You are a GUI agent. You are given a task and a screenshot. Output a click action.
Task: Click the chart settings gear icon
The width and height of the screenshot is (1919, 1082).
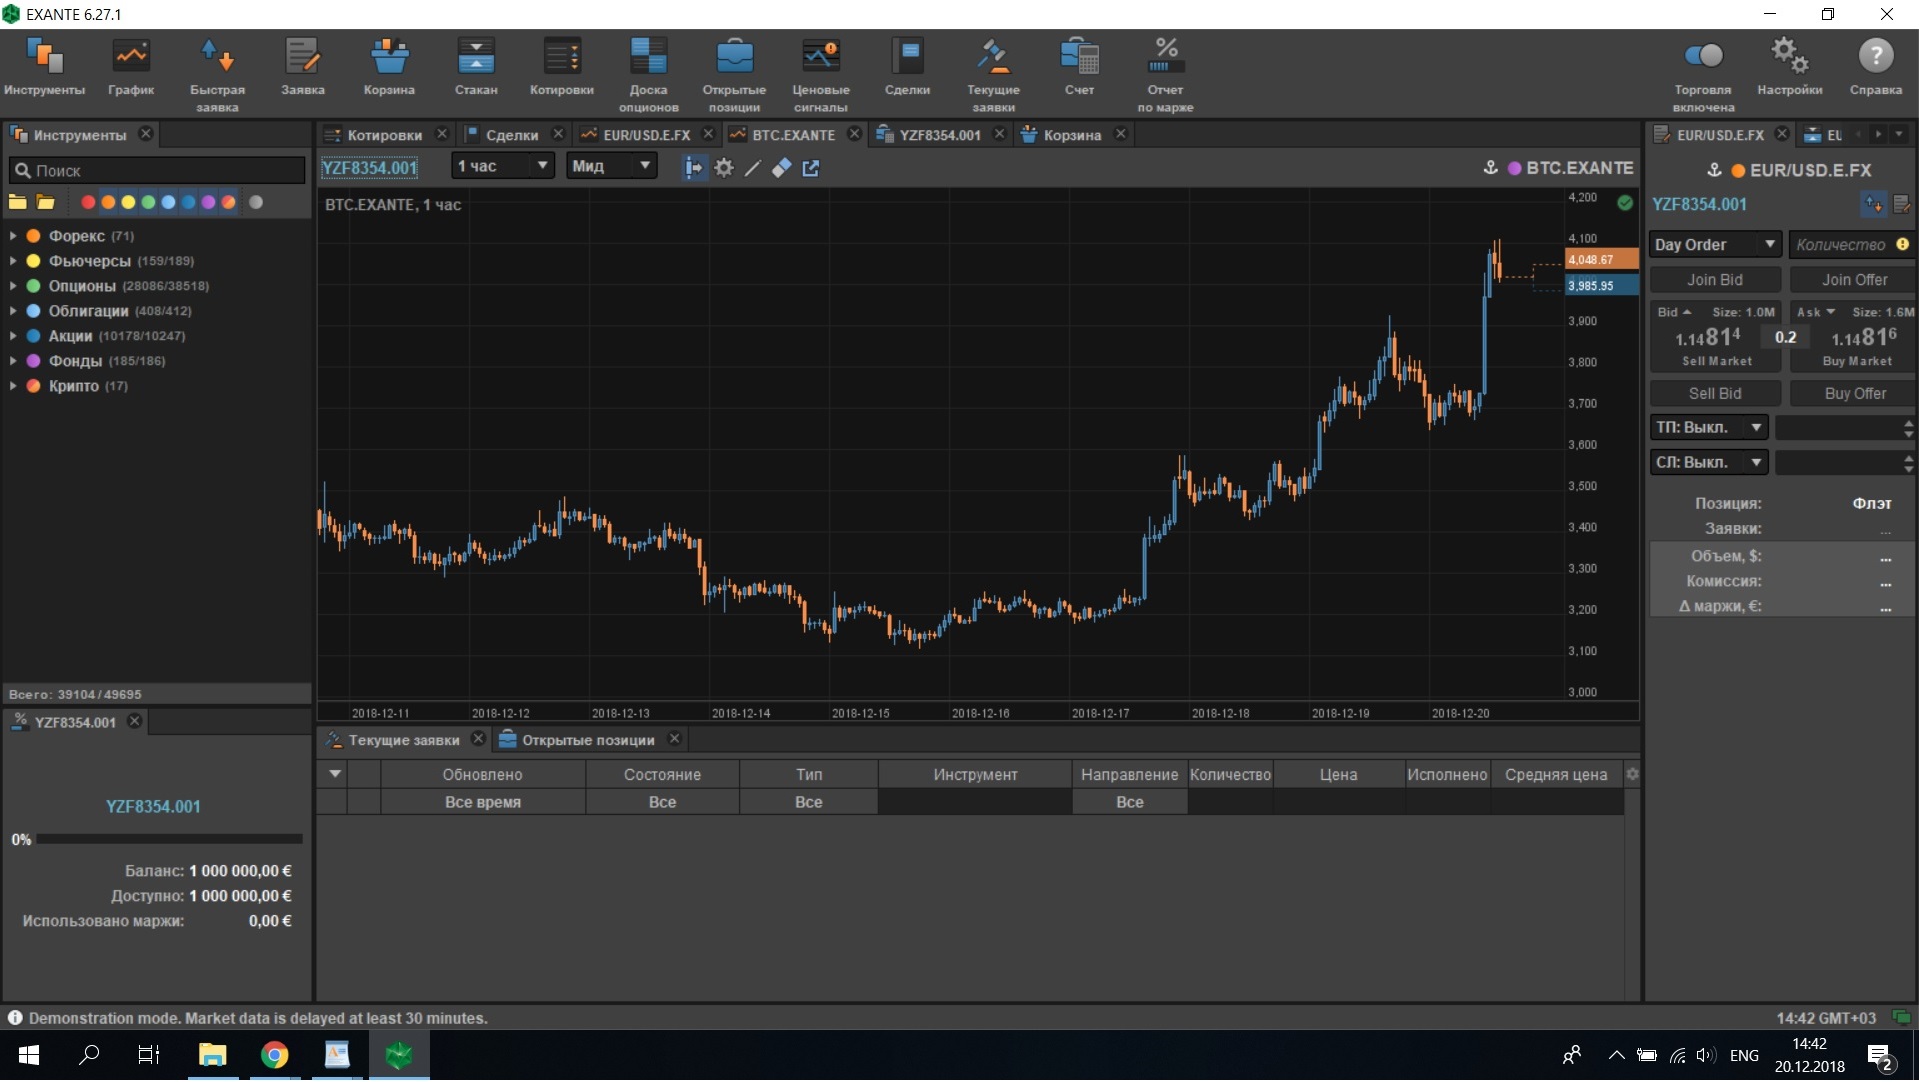coord(724,168)
